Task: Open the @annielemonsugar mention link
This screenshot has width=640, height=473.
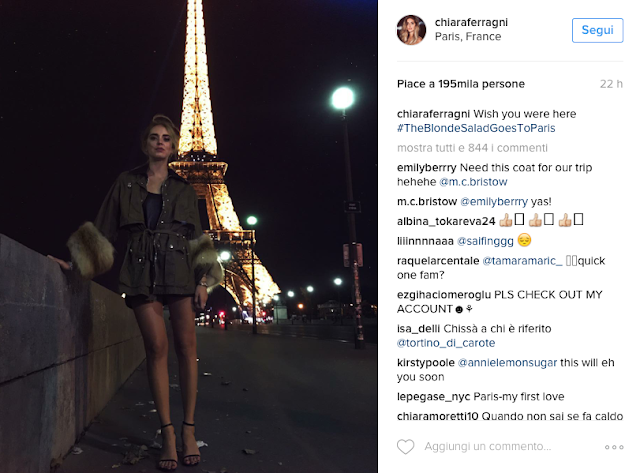Action: click(507, 363)
